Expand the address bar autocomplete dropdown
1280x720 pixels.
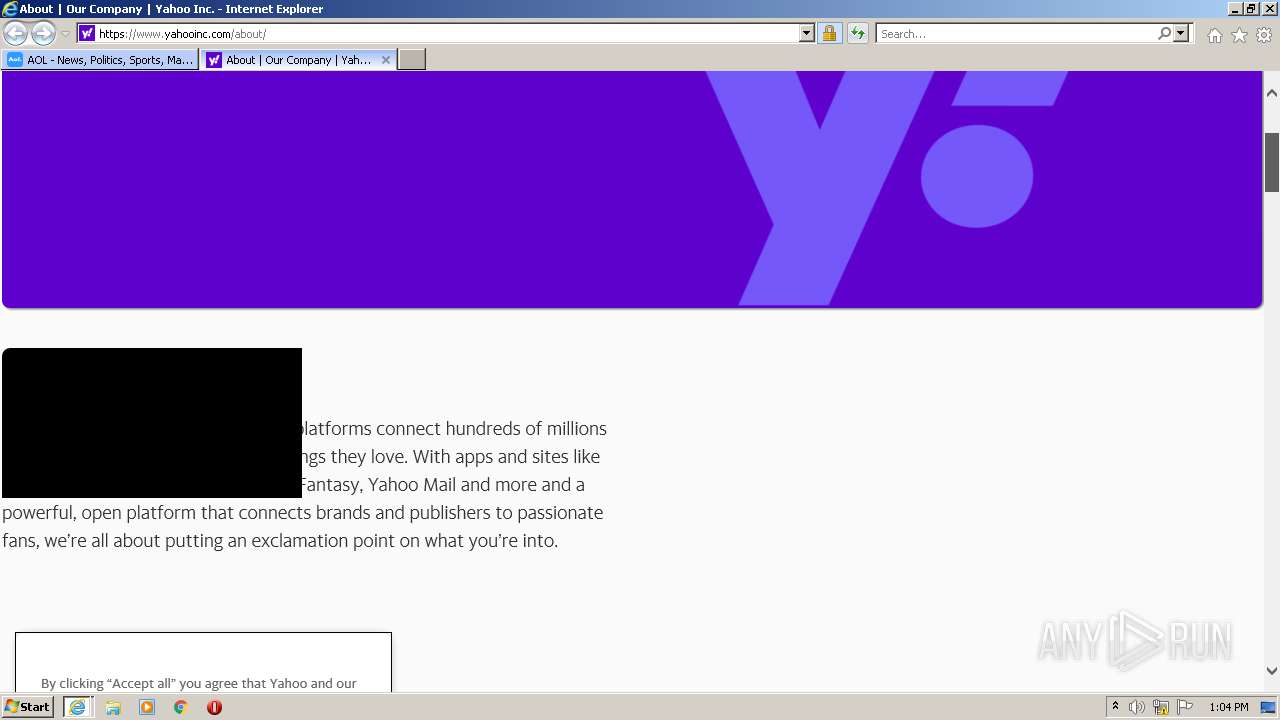[x=807, y=33]
